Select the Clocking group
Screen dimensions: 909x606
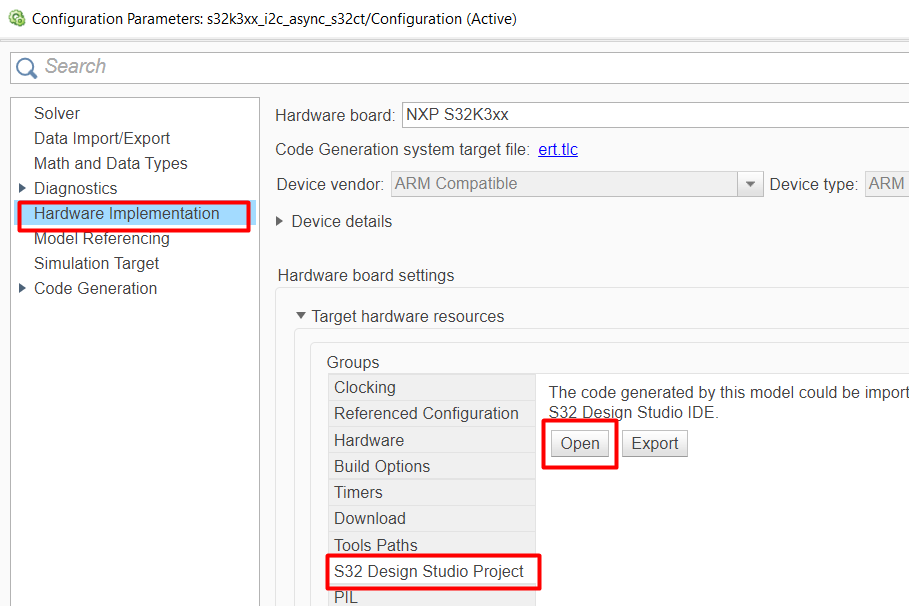[x=365, y=388]
